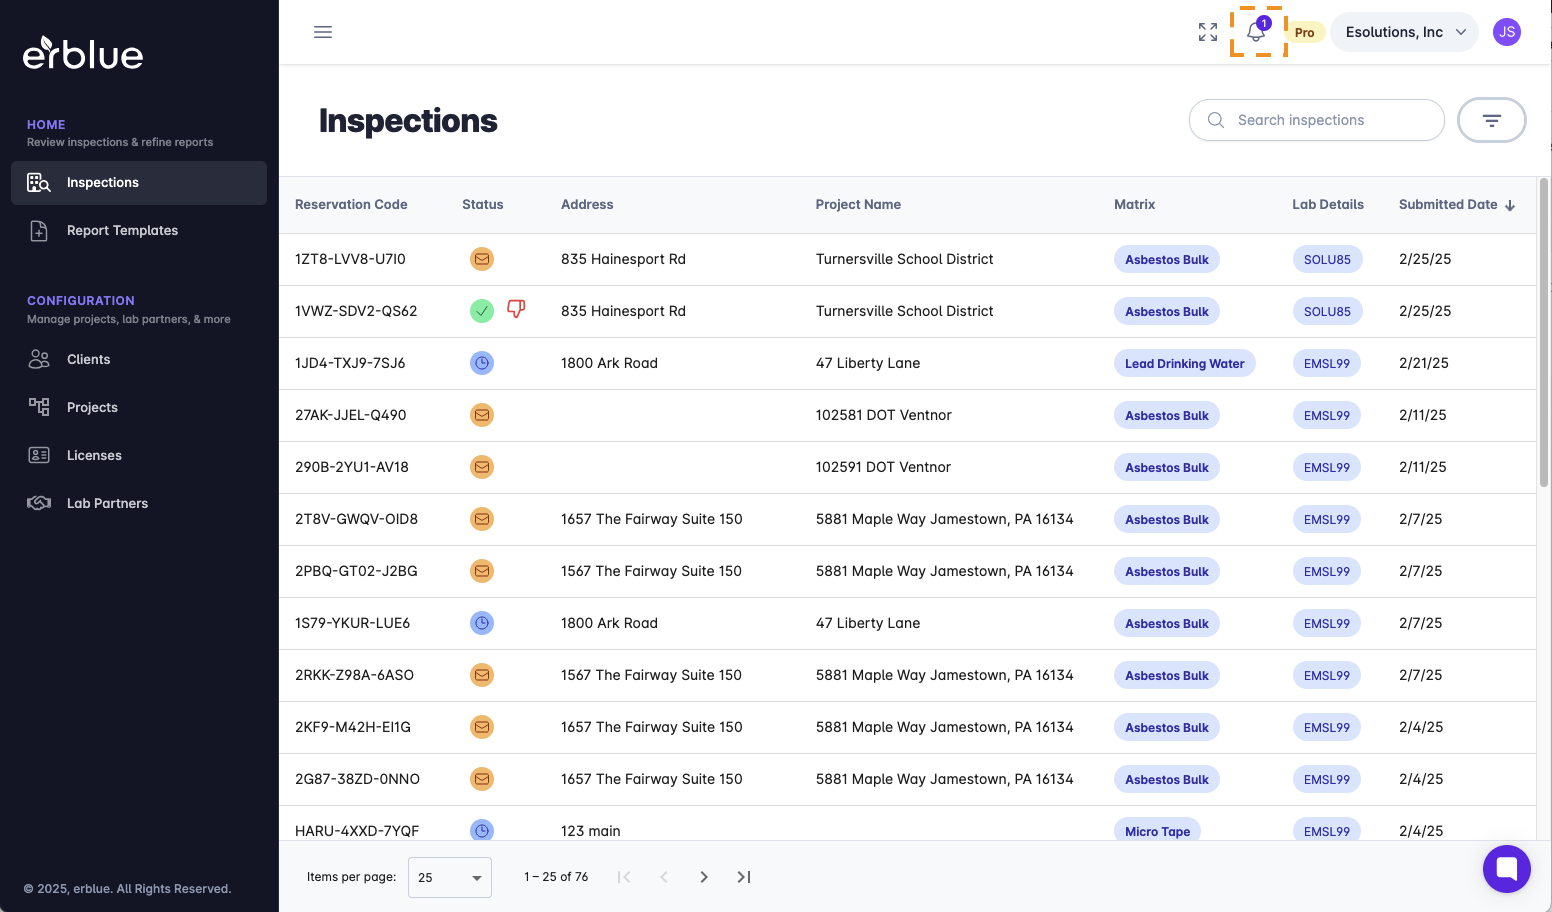Click the clock status icon for 1JD4-TXJ9-7SJ6
Screen dimensions: 1552x912
click(482, 363)
